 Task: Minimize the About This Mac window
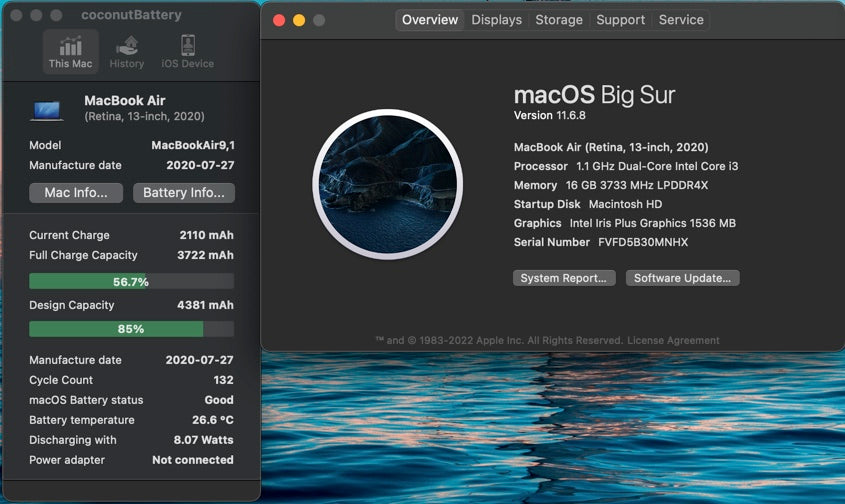[x=299, y=20]
